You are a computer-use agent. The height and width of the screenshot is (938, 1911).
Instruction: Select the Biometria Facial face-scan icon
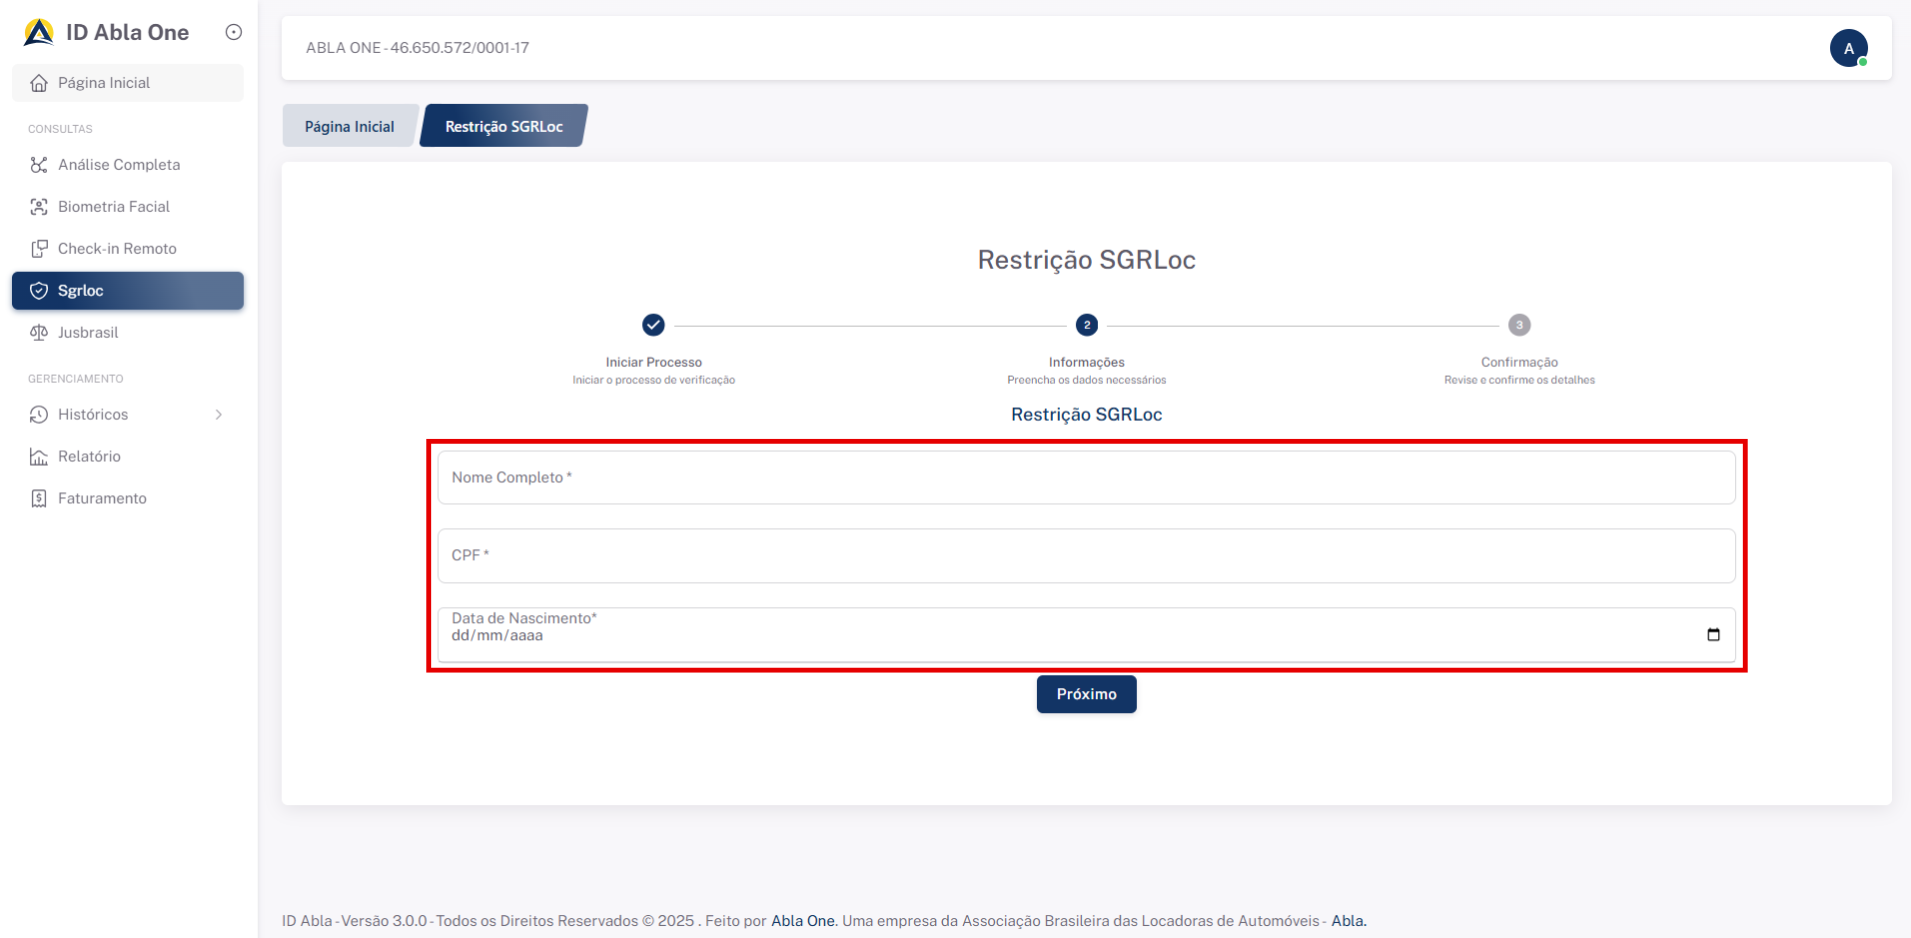coord(39,207)
